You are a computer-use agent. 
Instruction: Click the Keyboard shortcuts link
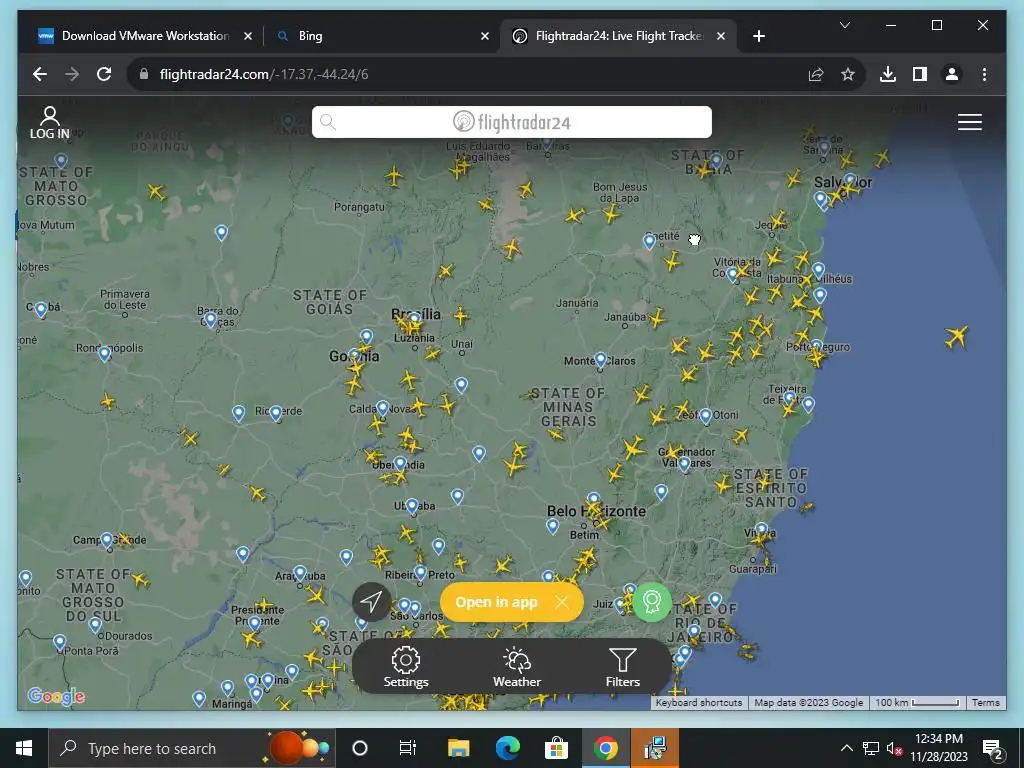pyautogui.click(x=699, y=703)
